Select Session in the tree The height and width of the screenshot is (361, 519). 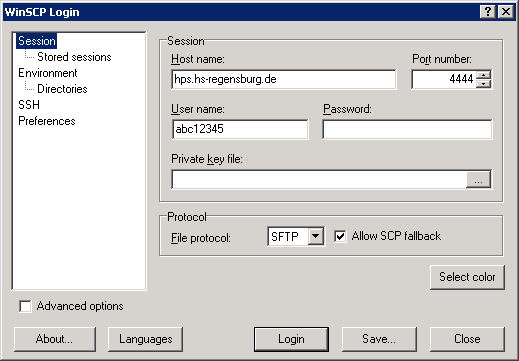click(x=37, y=41)
